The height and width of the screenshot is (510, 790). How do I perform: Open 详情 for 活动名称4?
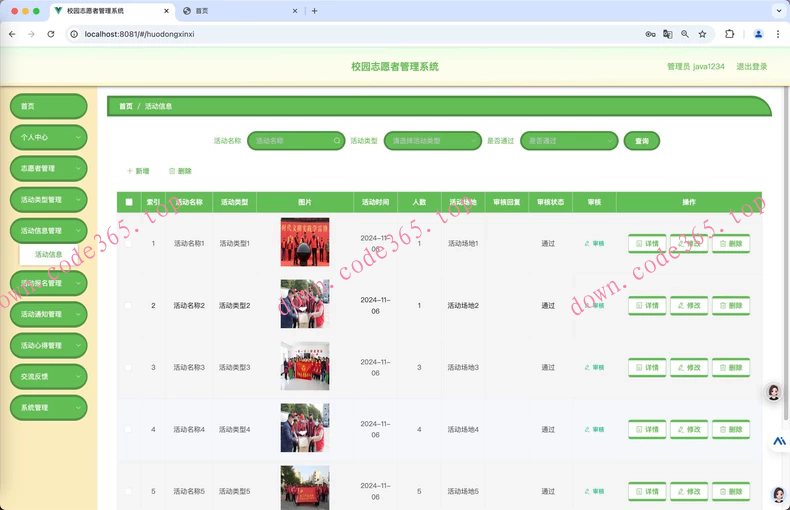[647, 429]
